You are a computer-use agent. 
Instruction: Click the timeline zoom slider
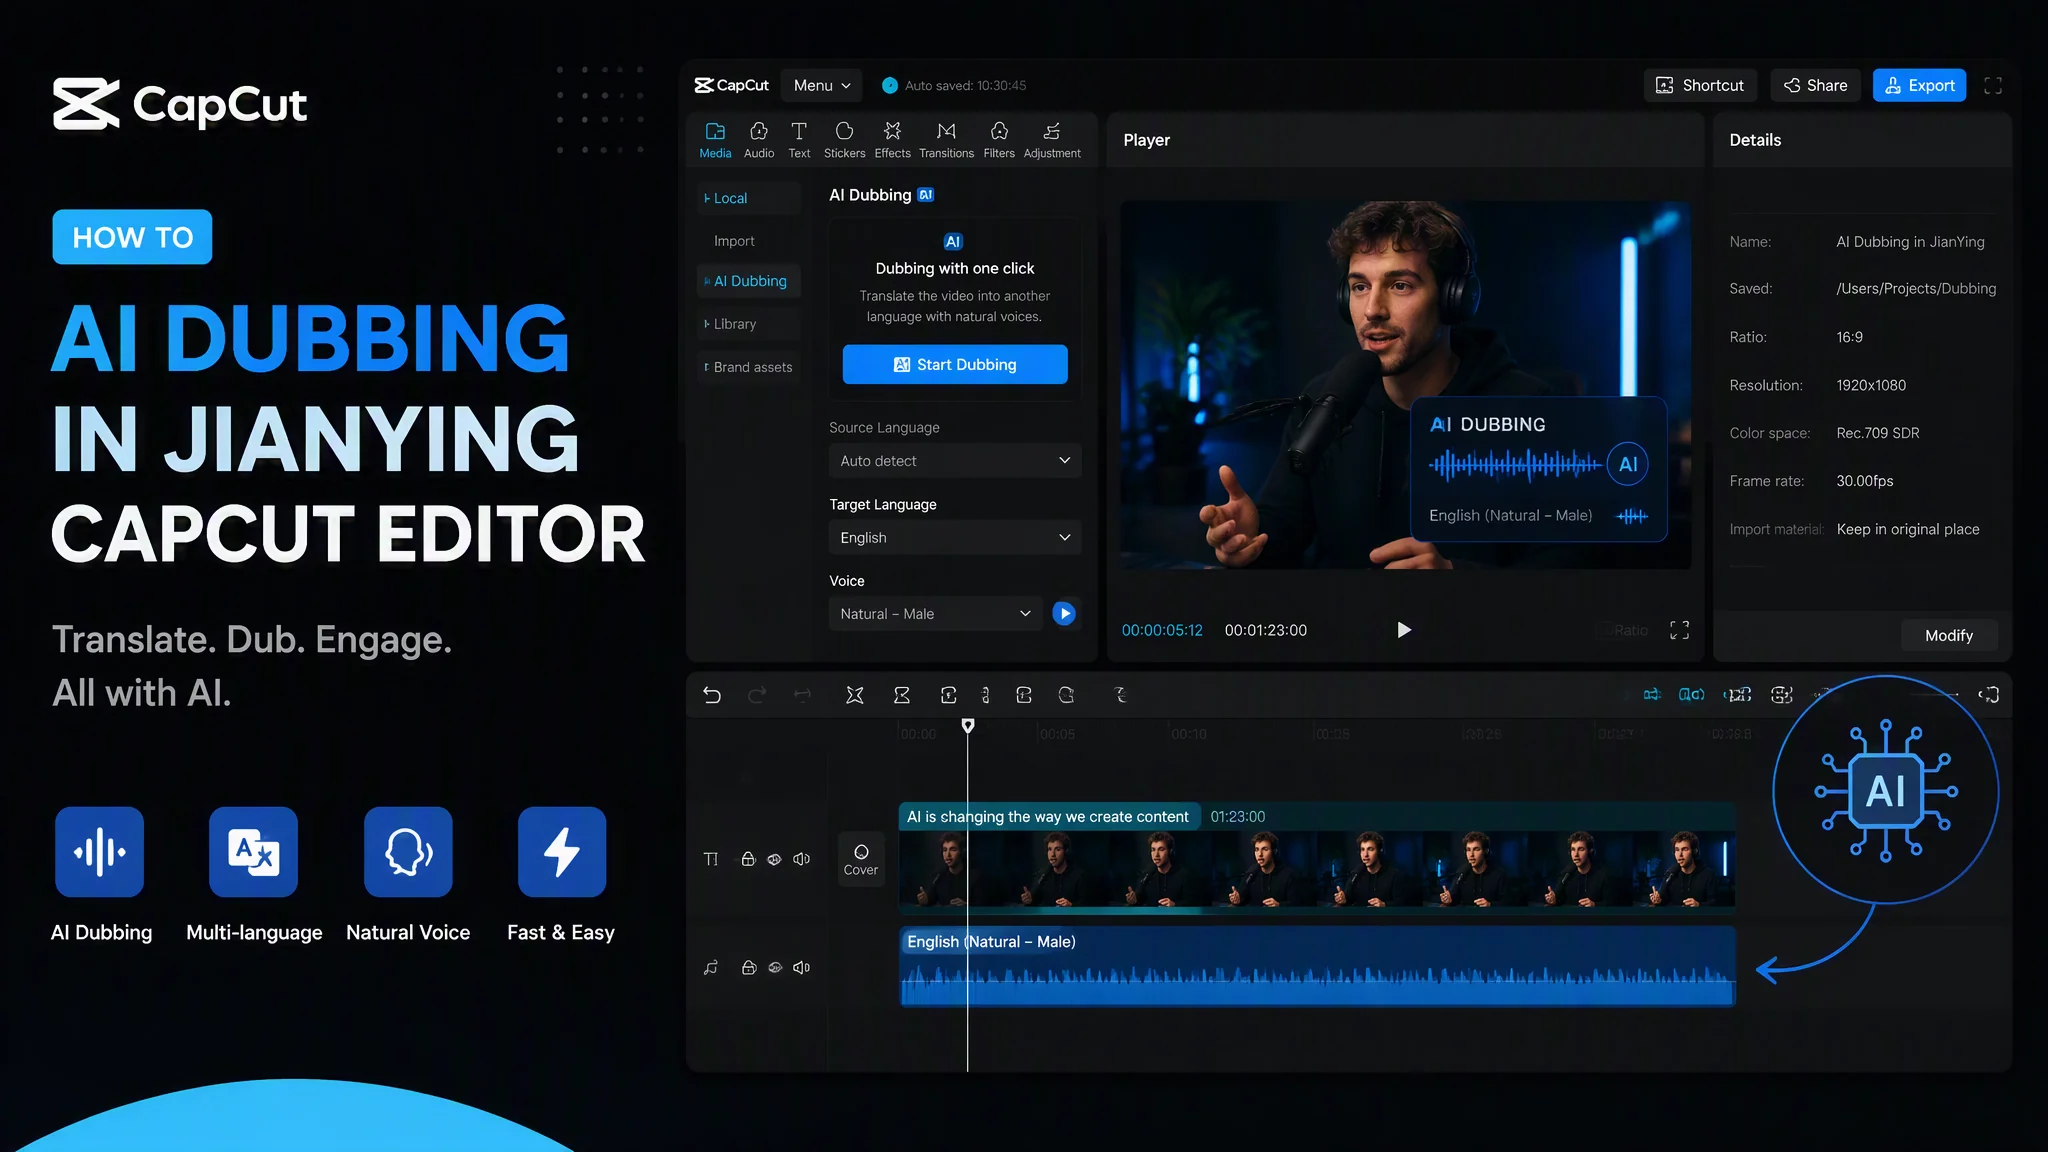(1934, 694)
